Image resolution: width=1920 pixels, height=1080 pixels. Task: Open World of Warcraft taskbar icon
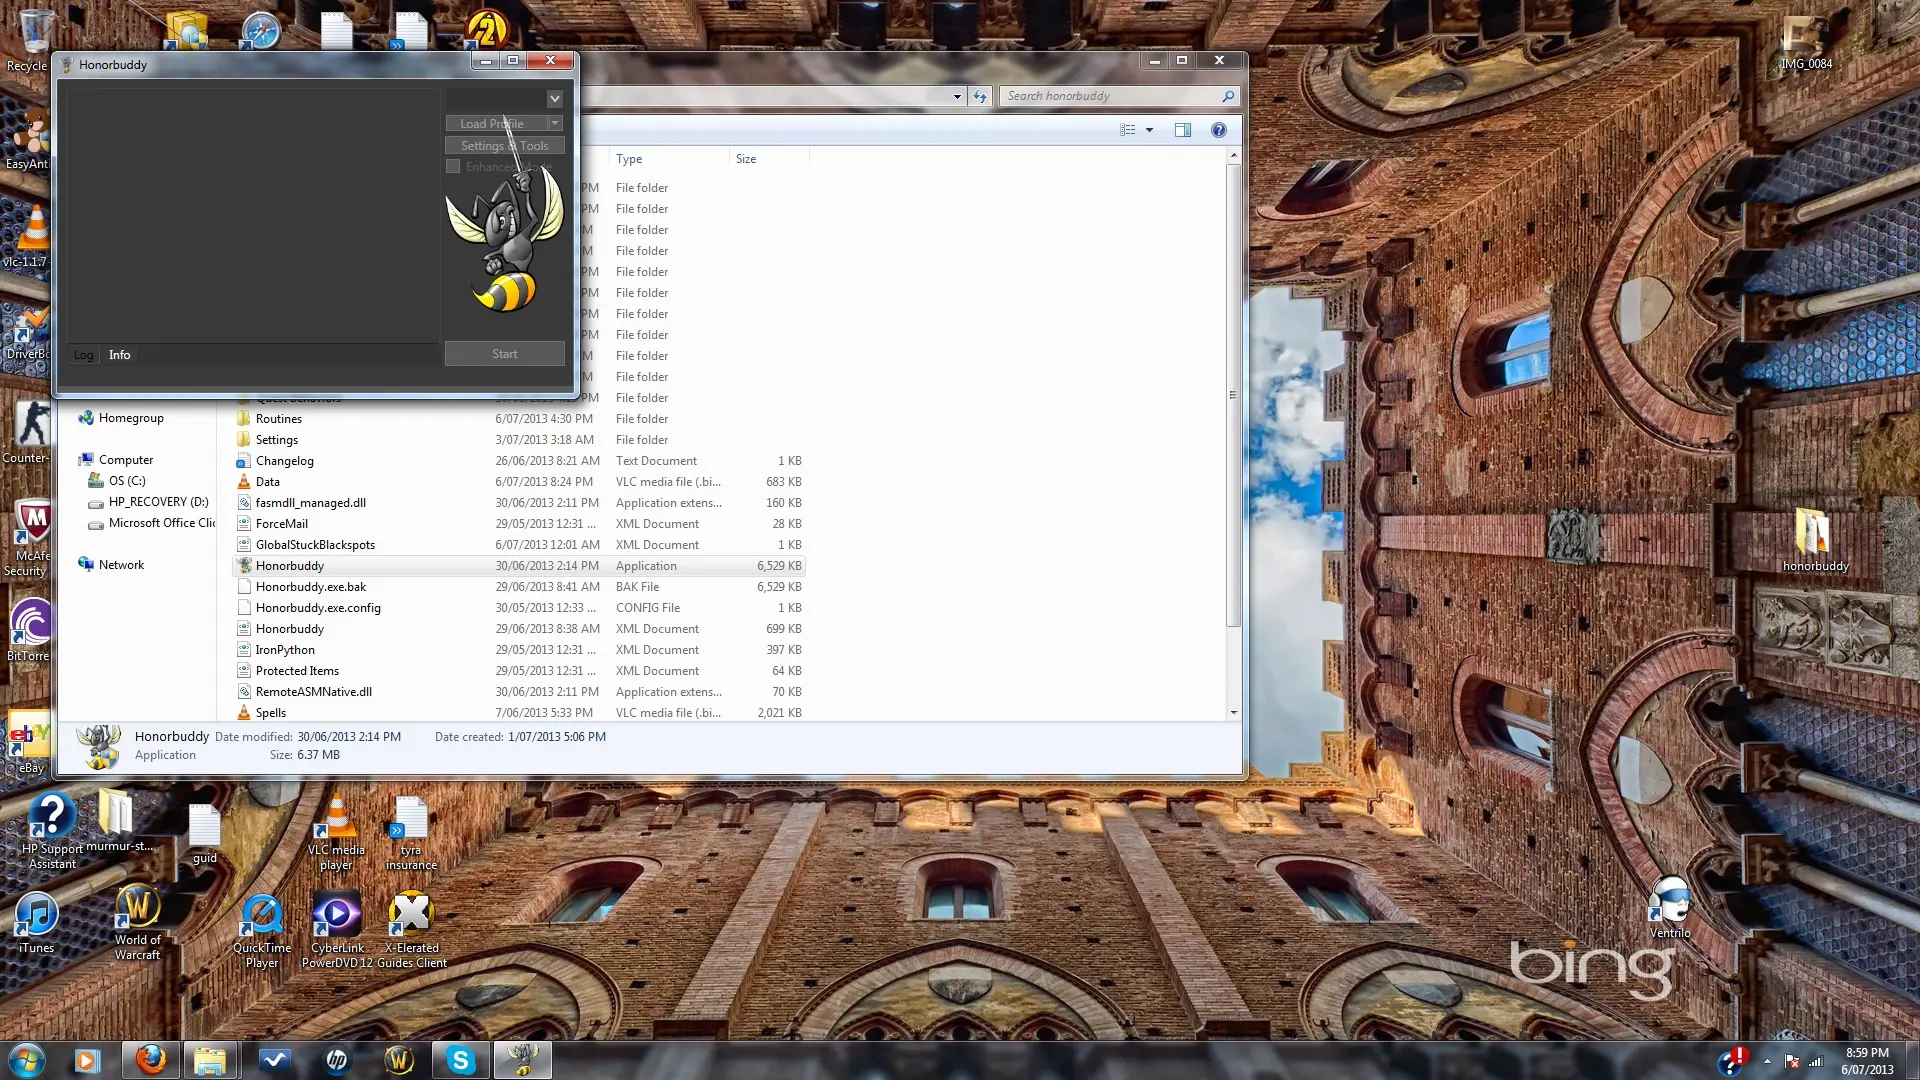click(x=399, y=1060)
